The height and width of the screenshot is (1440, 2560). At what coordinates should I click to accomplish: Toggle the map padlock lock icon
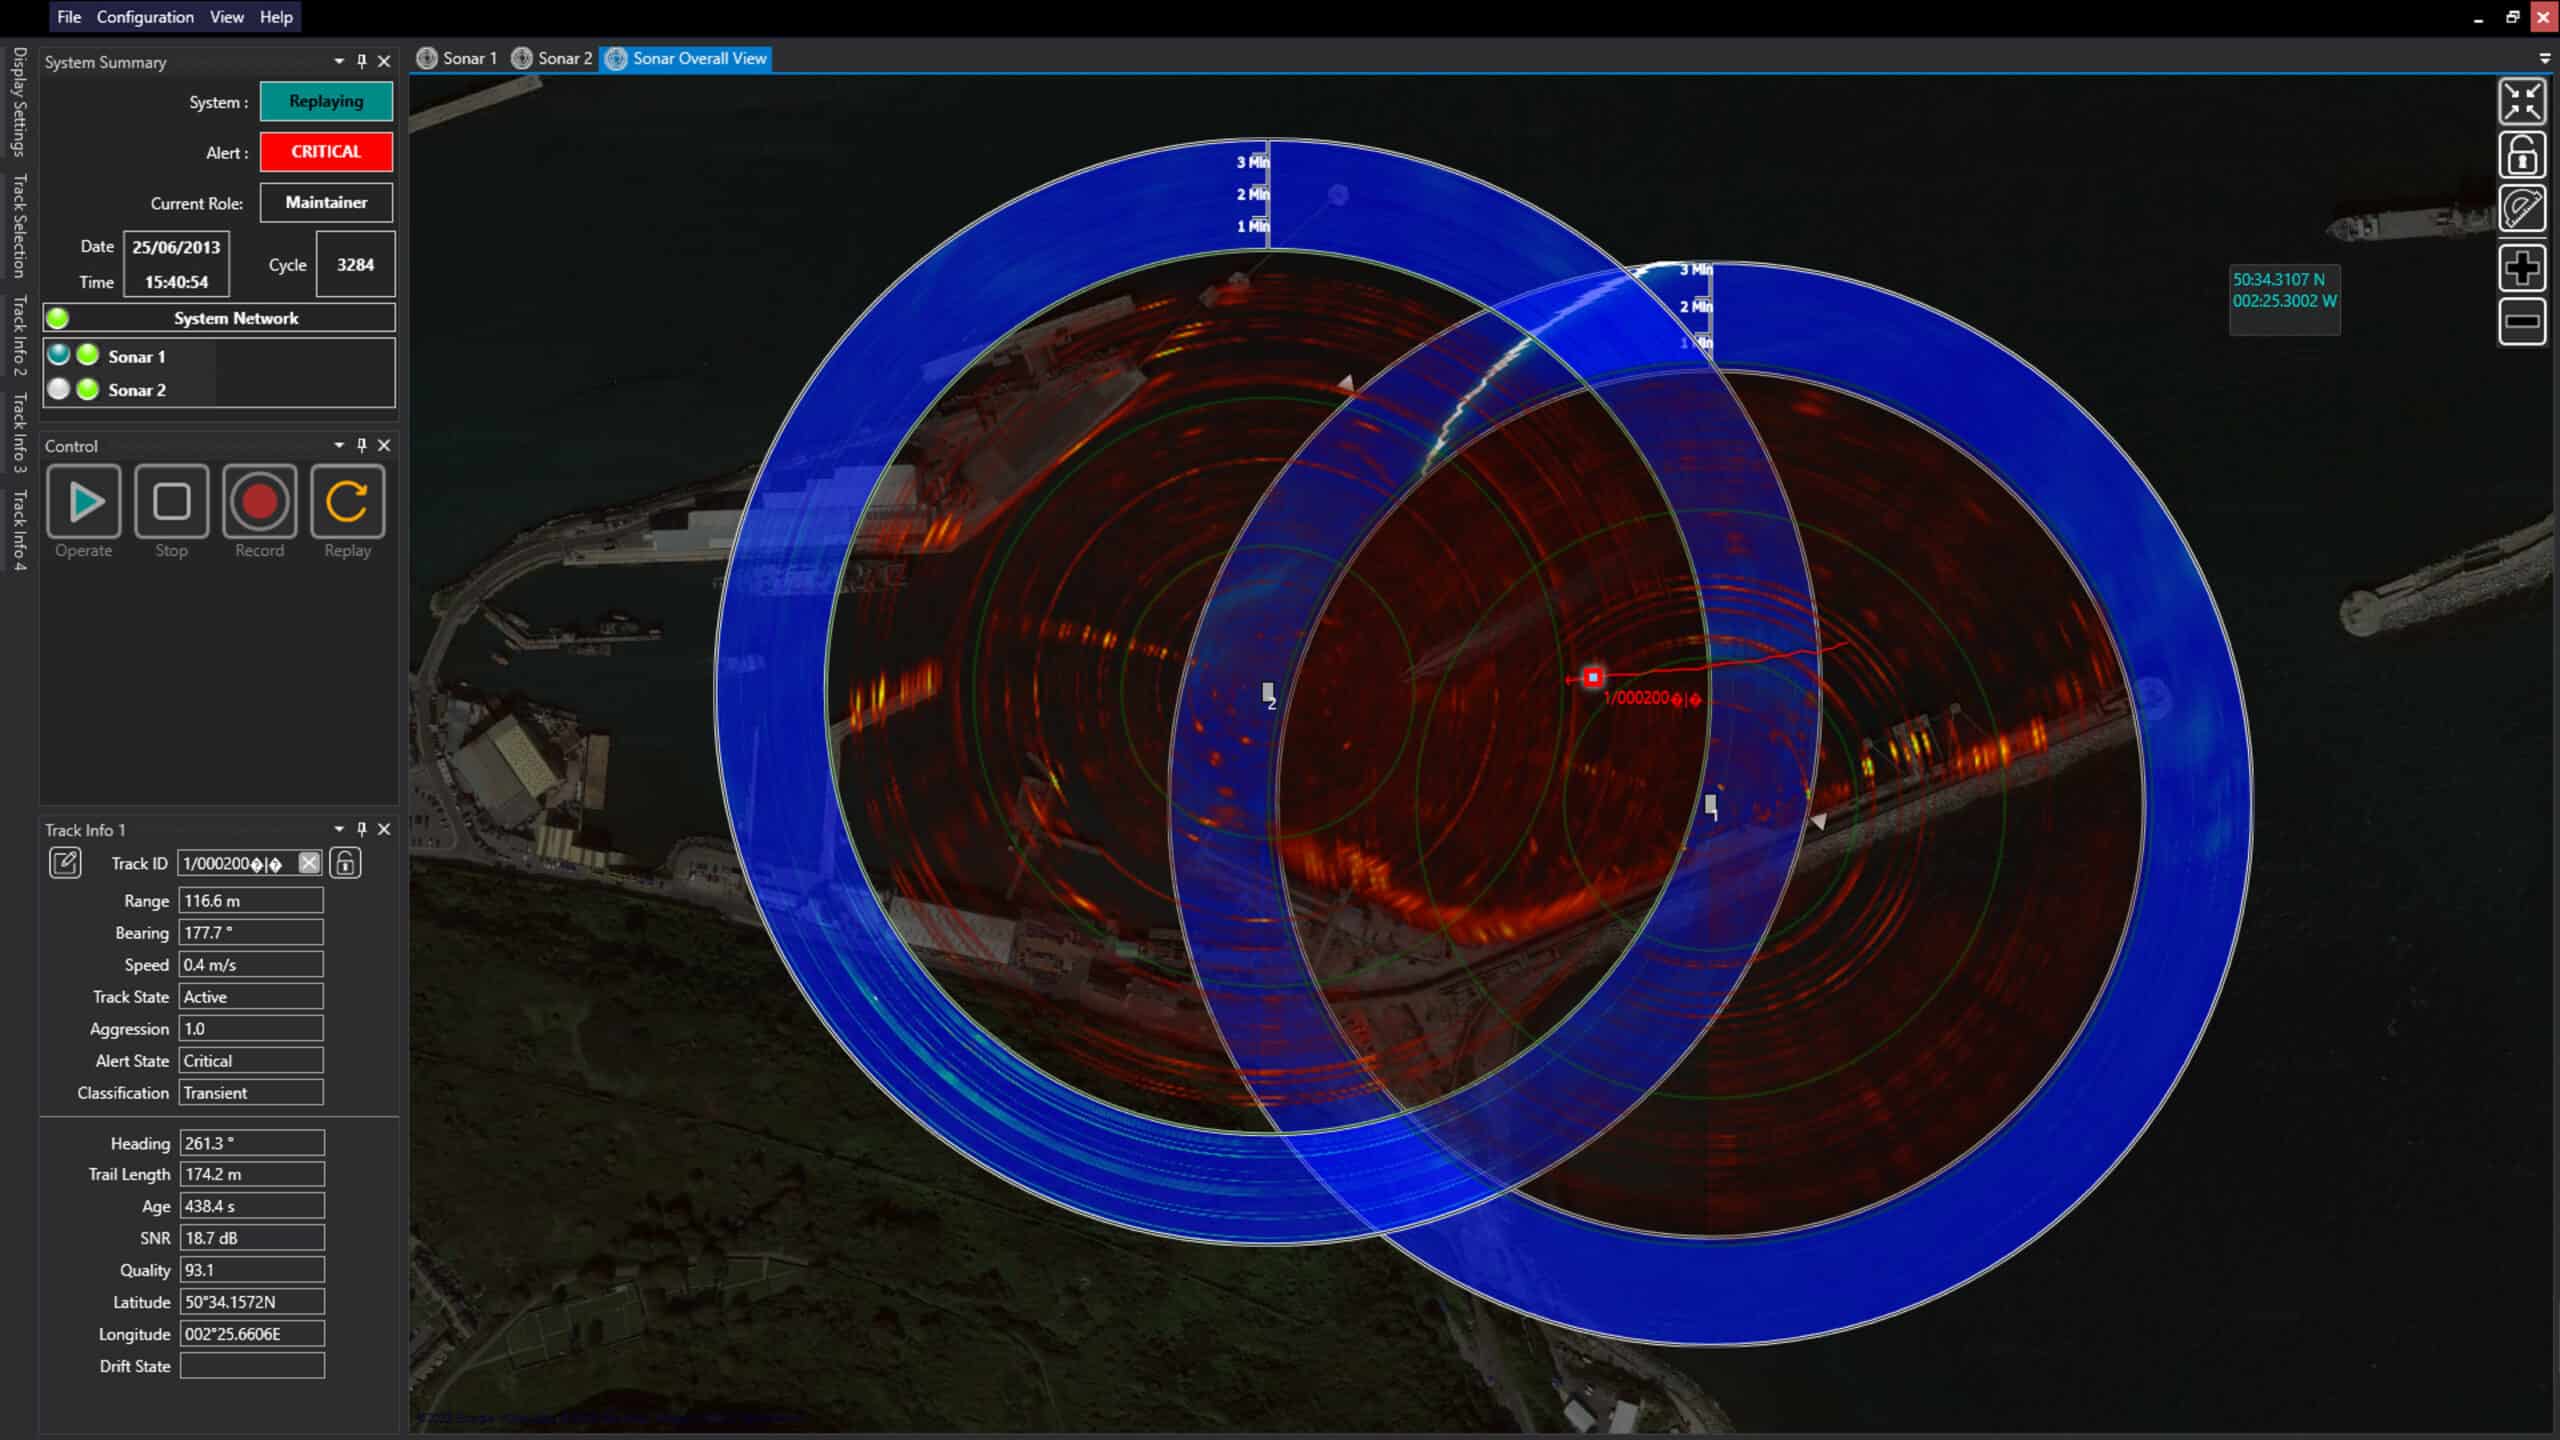coord(2521,156)
